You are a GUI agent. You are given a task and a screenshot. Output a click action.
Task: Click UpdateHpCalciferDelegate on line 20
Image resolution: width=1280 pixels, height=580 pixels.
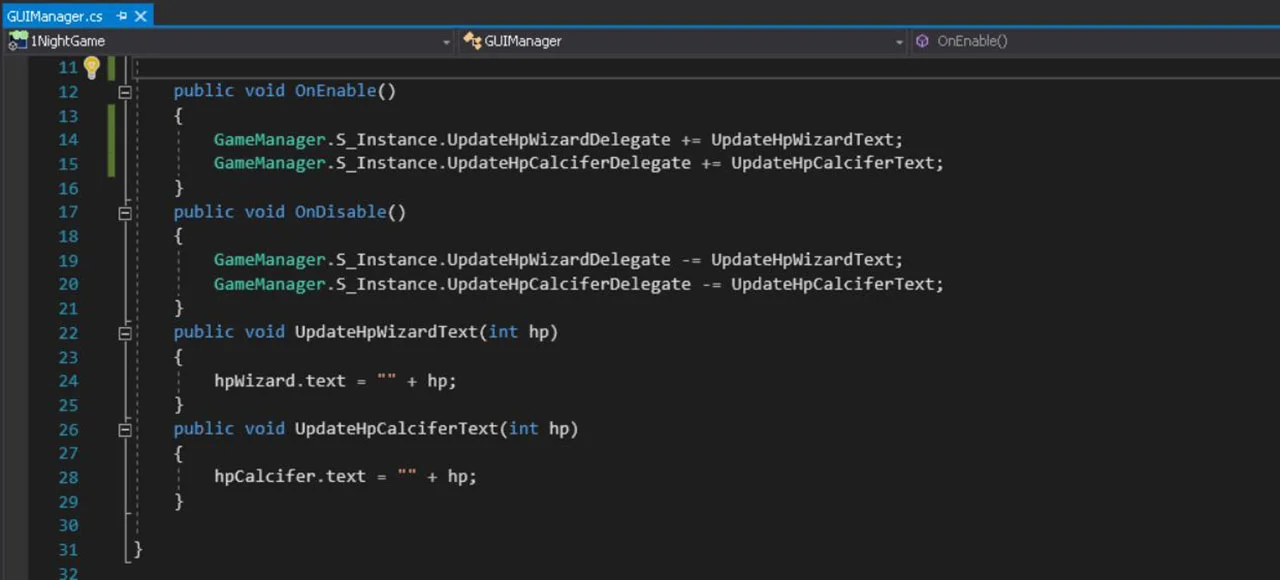[568, 284]
